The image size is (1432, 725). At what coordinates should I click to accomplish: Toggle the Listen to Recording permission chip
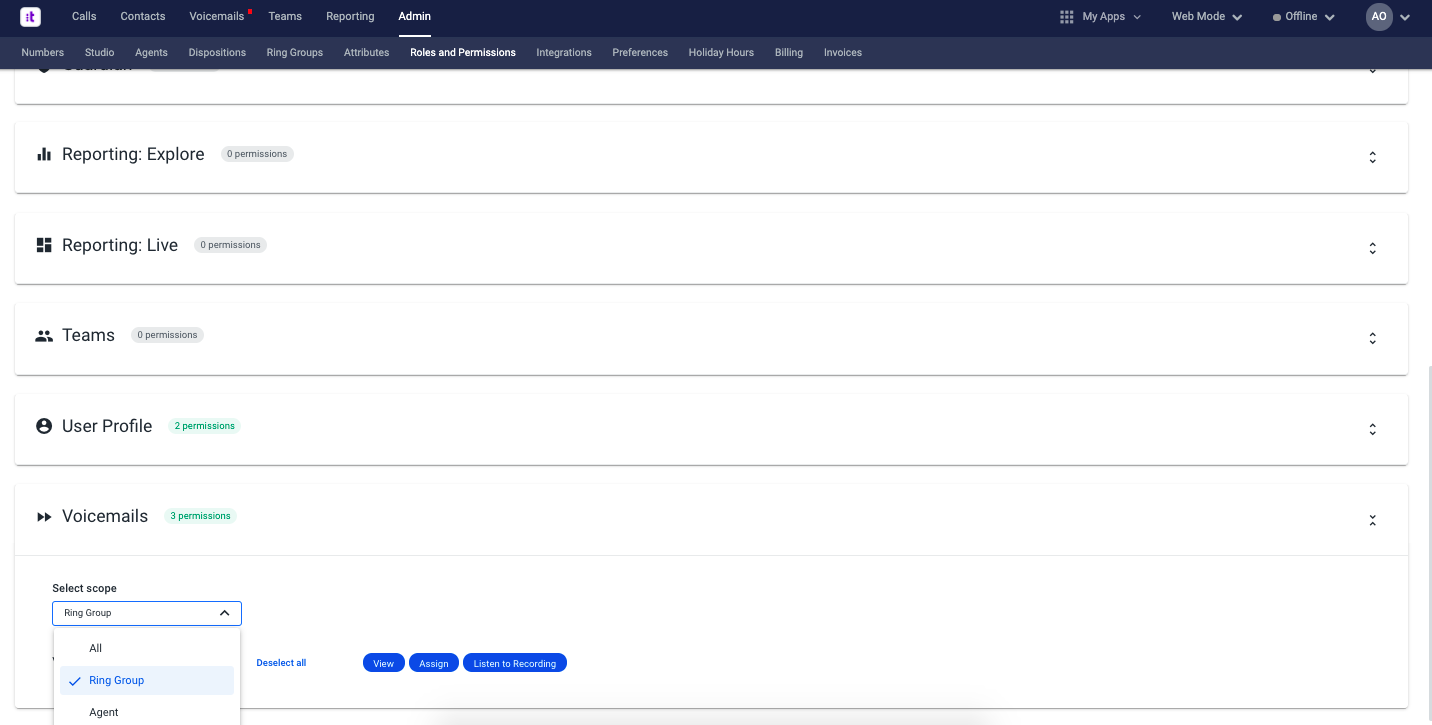click(515, 663)
